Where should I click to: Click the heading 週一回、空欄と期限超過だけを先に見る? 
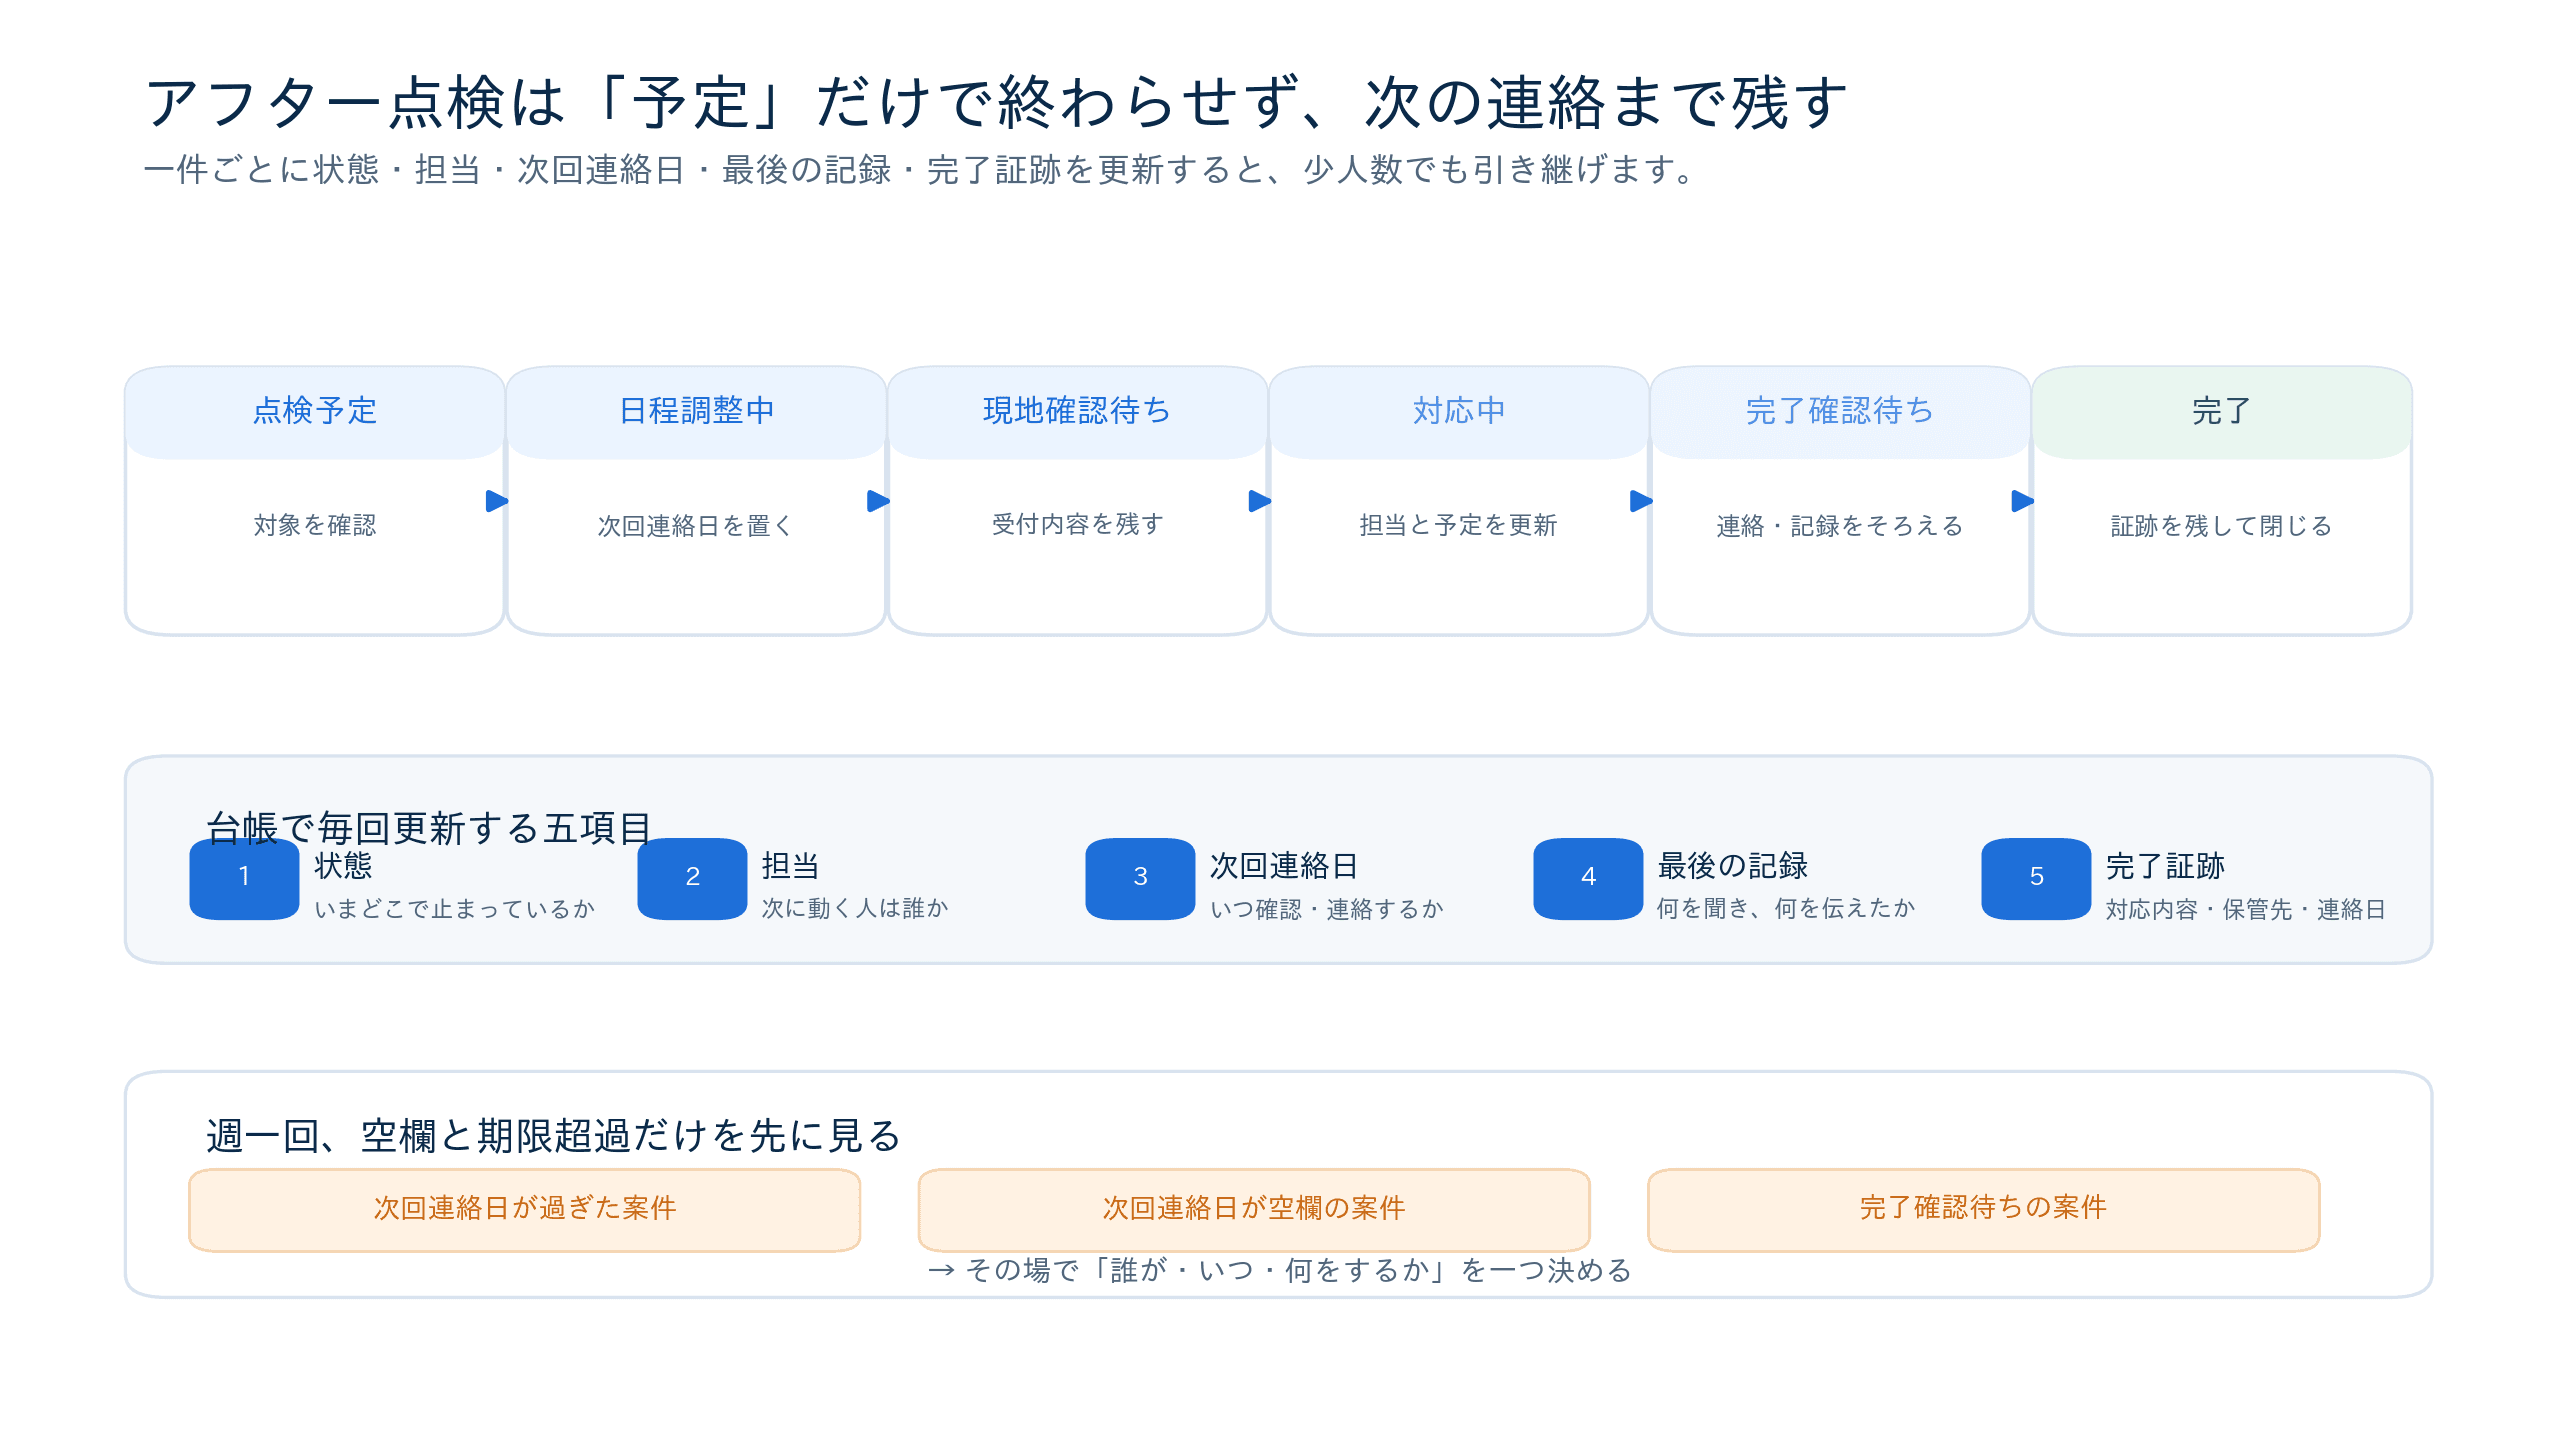(x=554, y=1136)
